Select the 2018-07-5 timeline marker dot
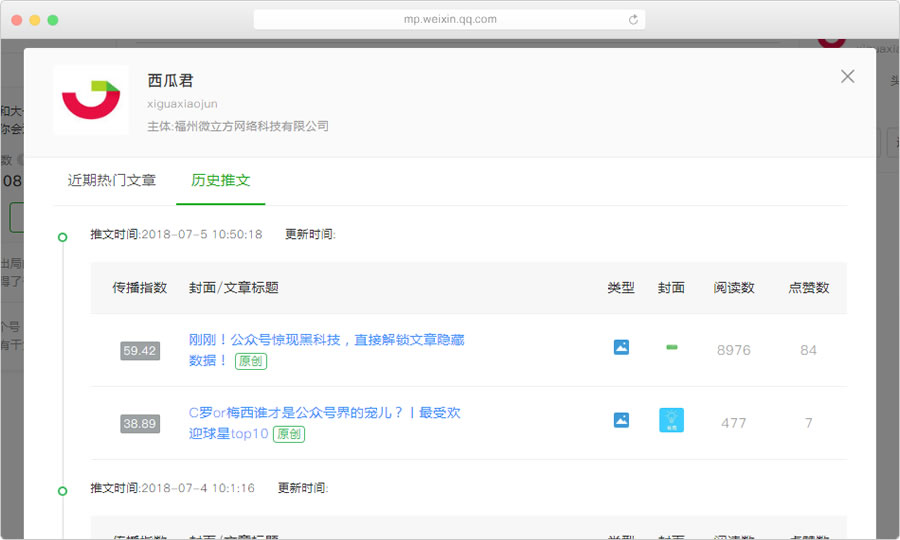 tap(63, 237)
